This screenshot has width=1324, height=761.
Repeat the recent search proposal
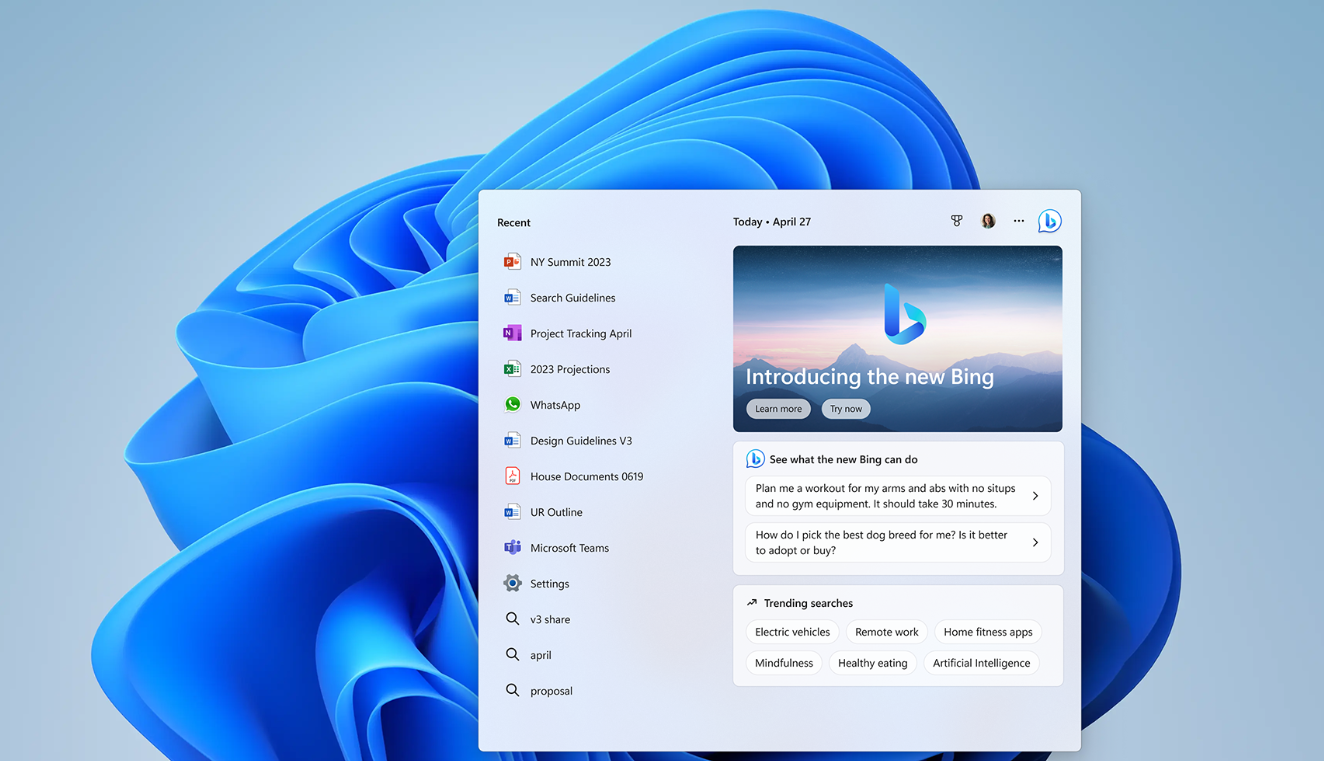tap(551, 691)
